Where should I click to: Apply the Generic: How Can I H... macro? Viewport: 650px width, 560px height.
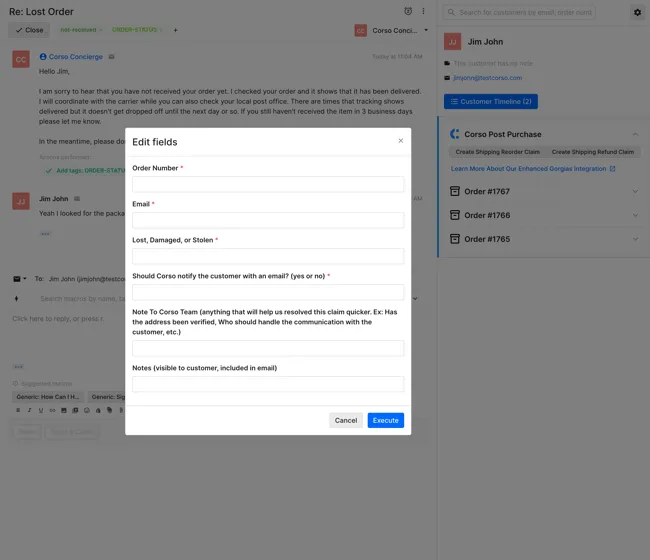click(48, 397)
